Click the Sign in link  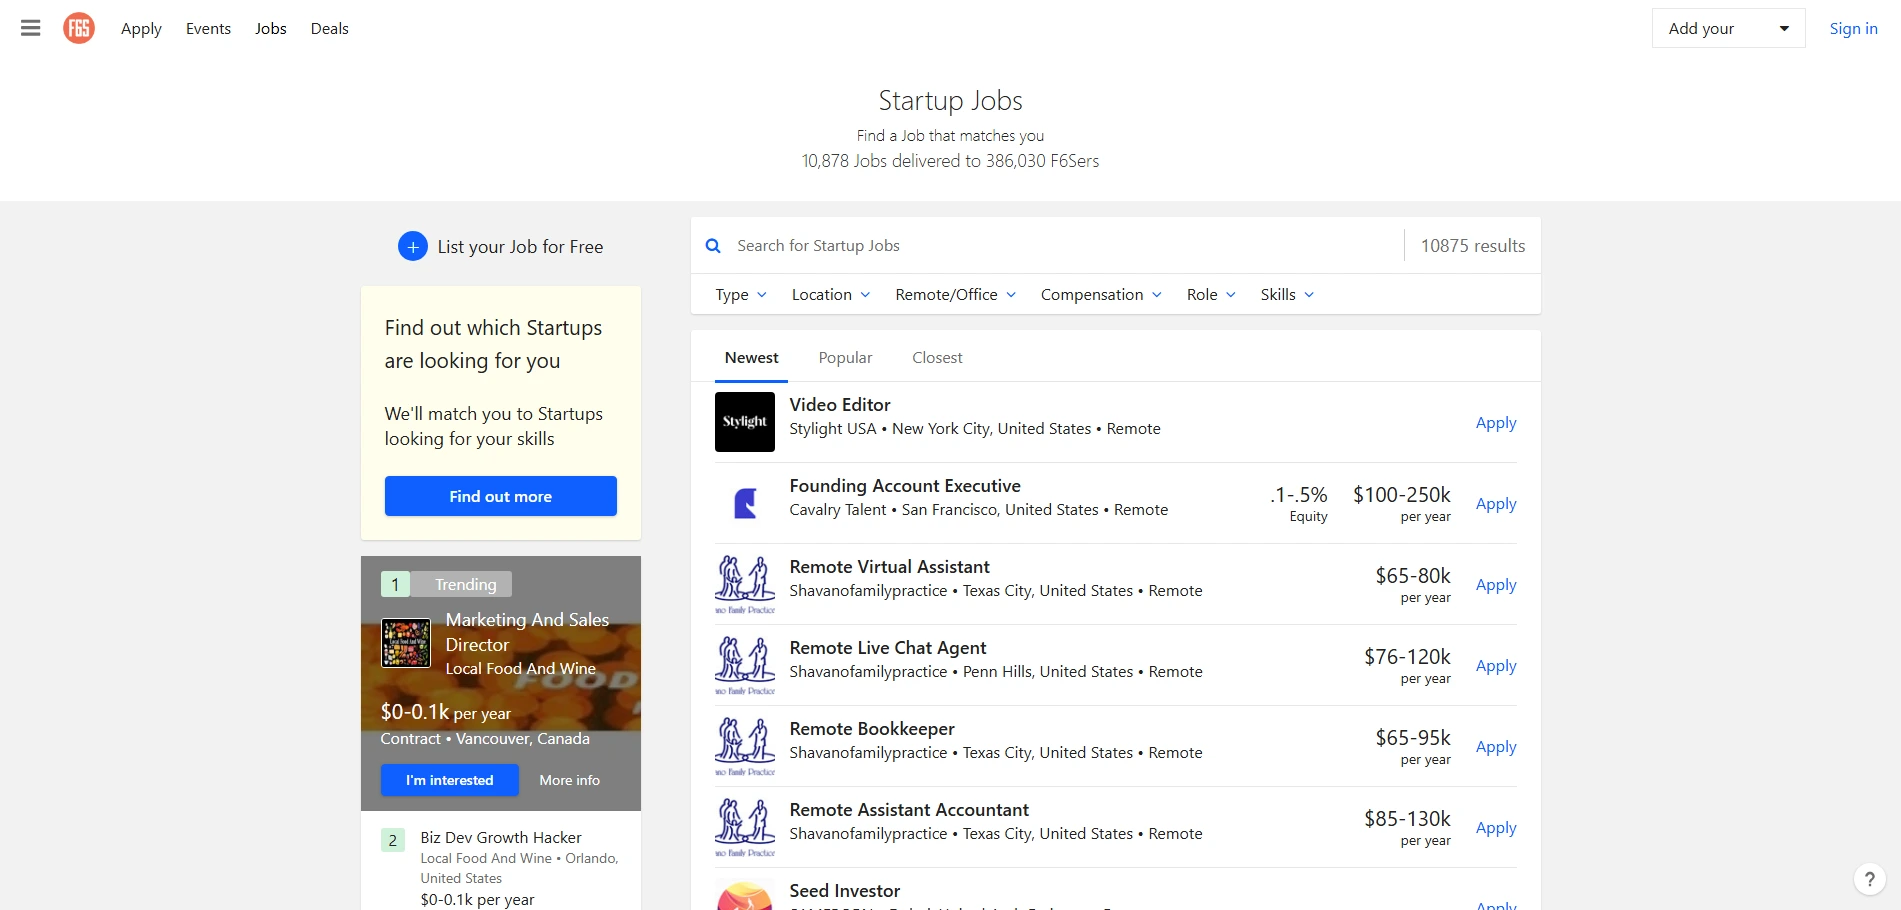click(1853, 29)
